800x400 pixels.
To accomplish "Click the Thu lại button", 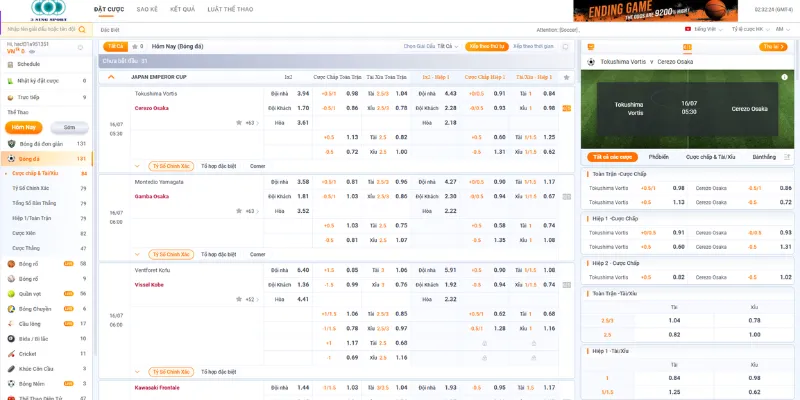I will [x=771, y=46].
